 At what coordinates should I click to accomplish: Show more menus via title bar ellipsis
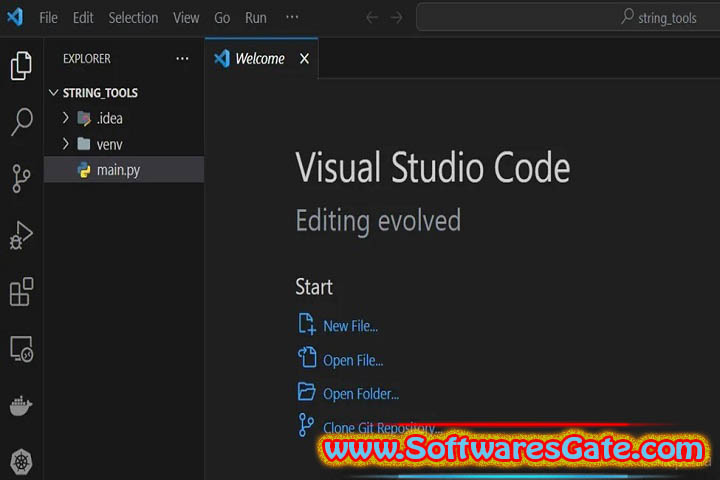tap(292, 17)
